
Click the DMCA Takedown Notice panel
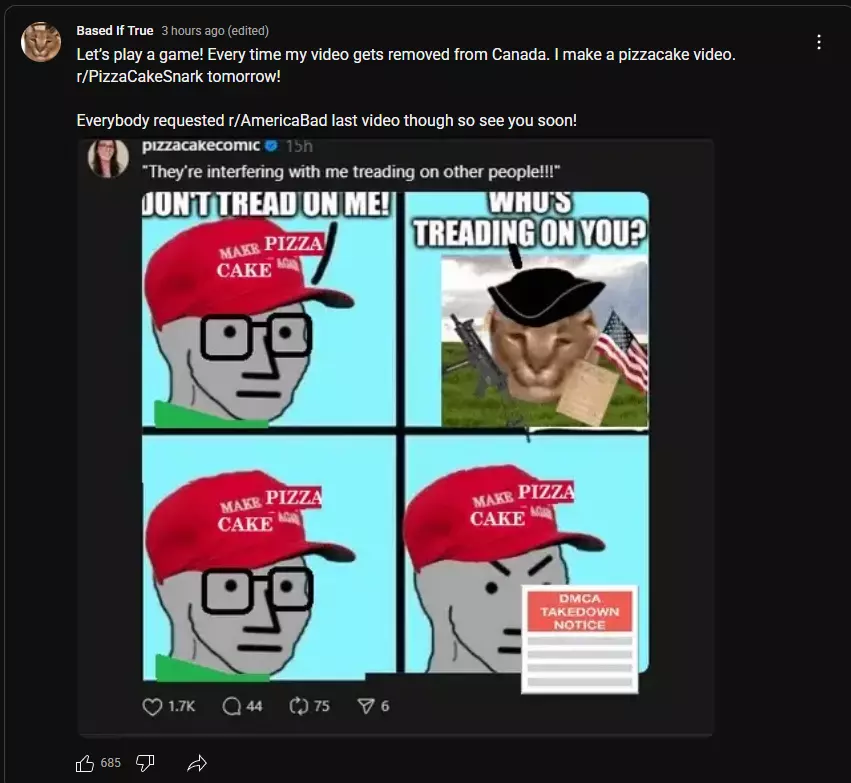(580, 639)
